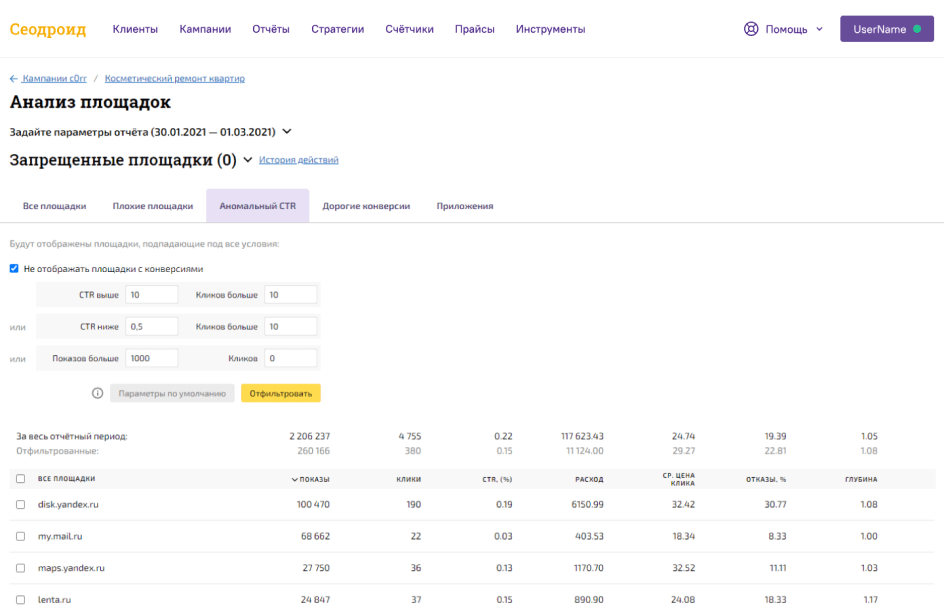
Task: Sort table by Расход column header
Action: (x=588, y=479)
